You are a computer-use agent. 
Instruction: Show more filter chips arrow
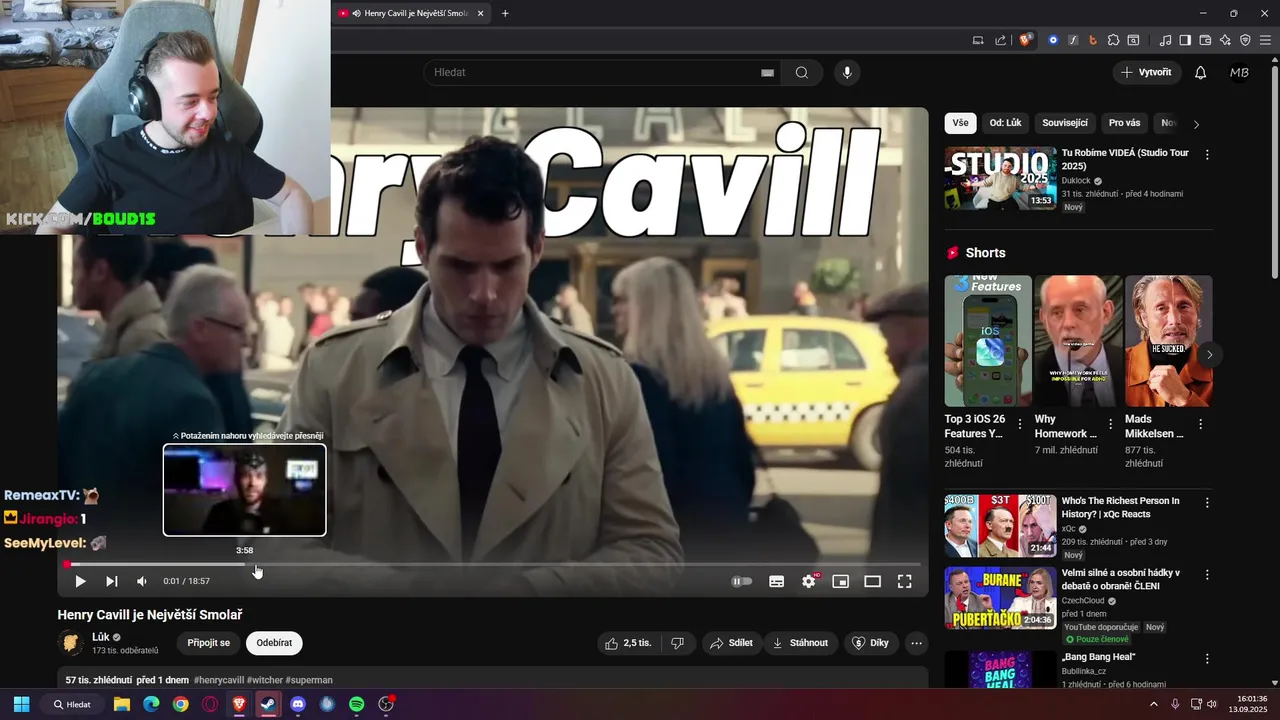click(1196, 124)
